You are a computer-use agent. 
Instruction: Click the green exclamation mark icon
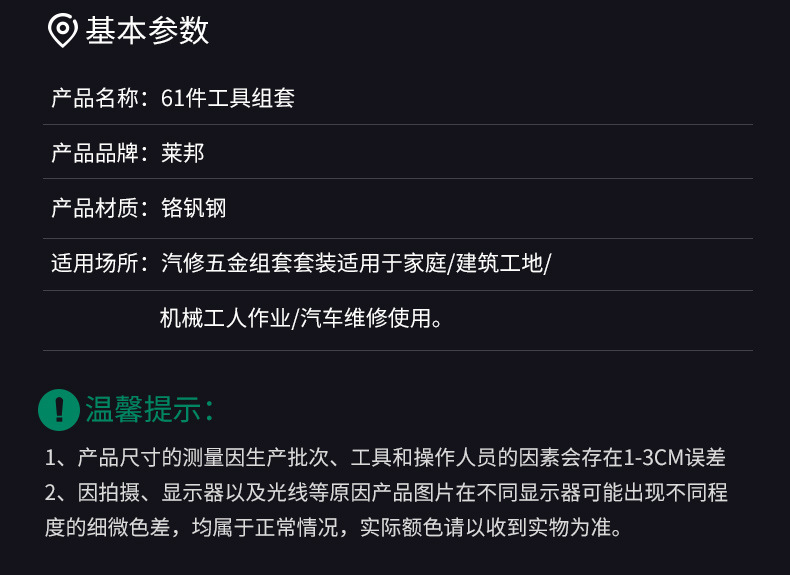(x=59, y=409)
